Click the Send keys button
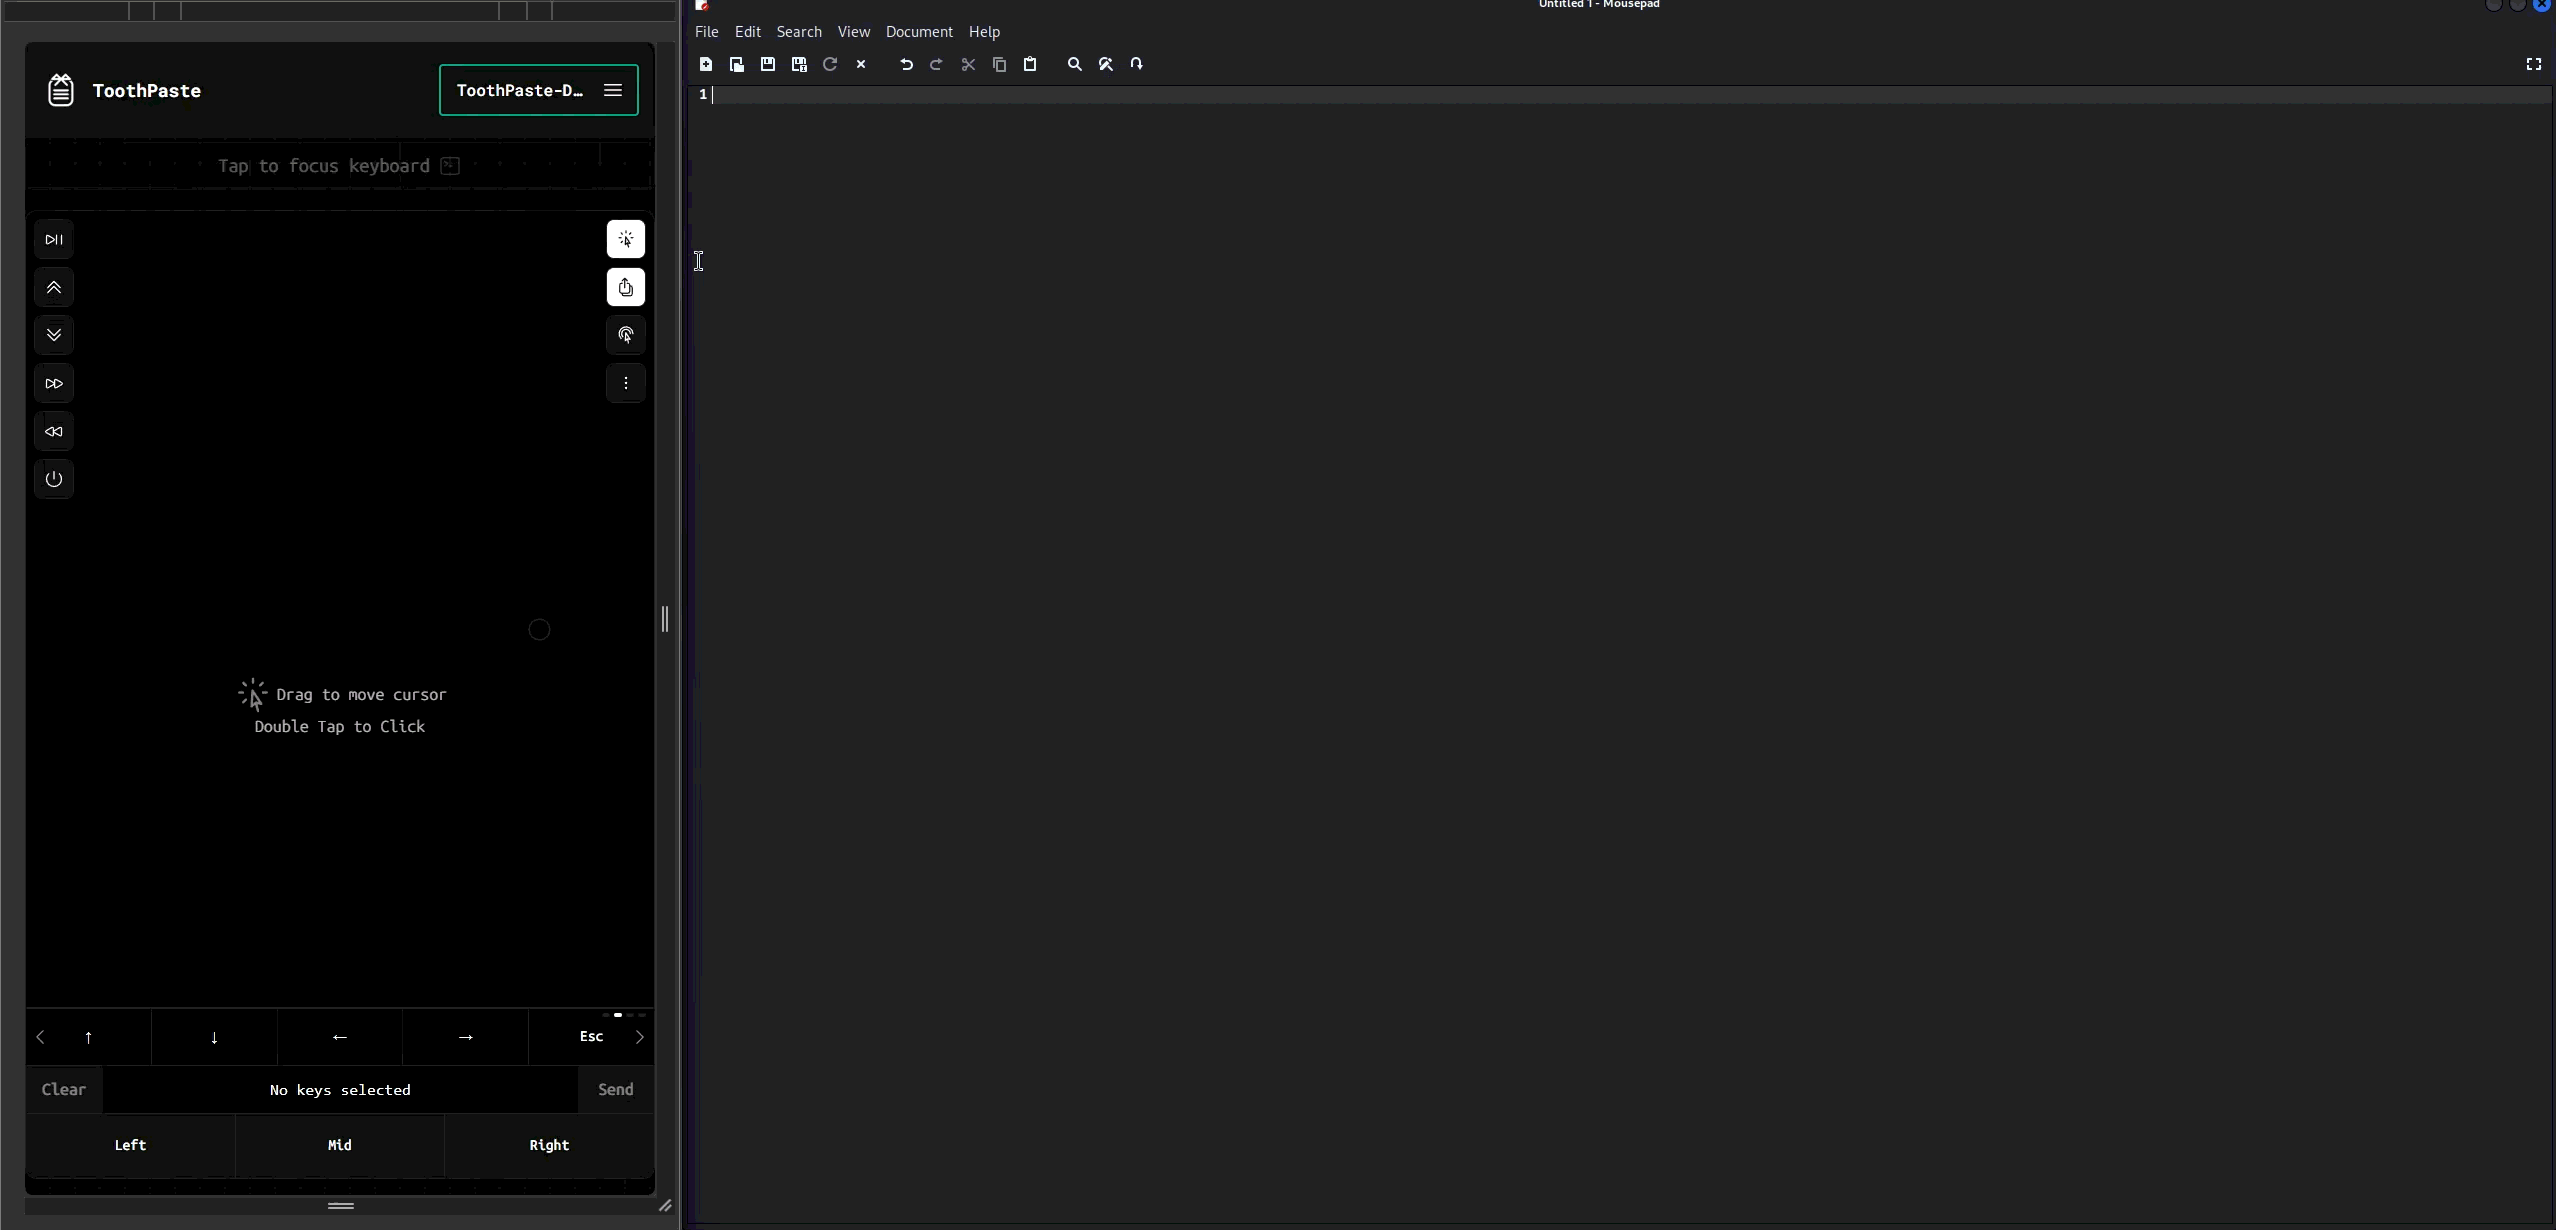2556x1230 pixels. pyautogui.click(x=616, y=1090)
